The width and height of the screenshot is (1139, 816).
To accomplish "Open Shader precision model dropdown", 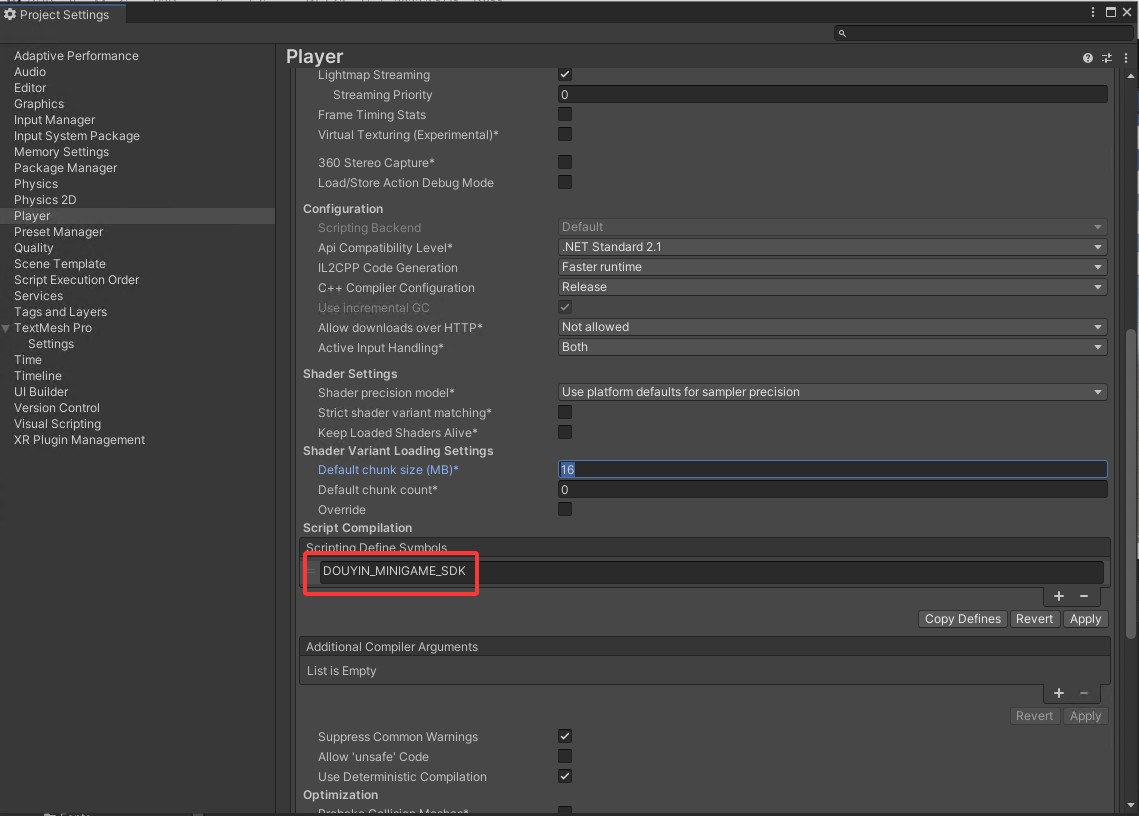I will tap(832, 392).
